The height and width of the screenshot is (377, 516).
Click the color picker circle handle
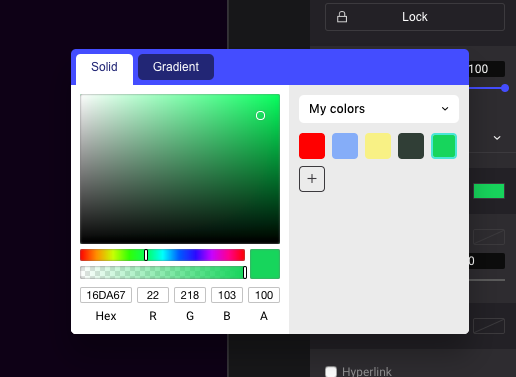[x=260, y=116]
